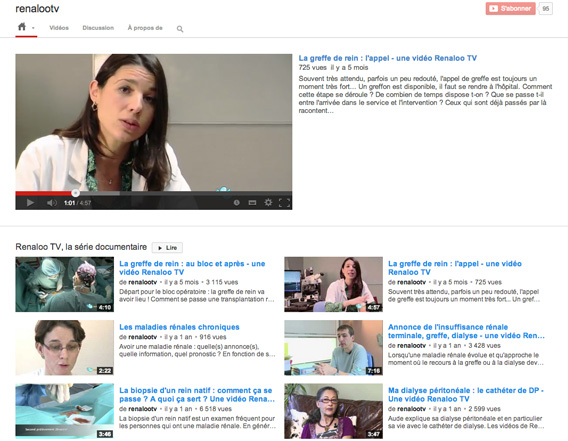Click the biopsy video thumbnail with 3:46 duration
Viewport: 568px width, 441px height.
click(64, 411)
